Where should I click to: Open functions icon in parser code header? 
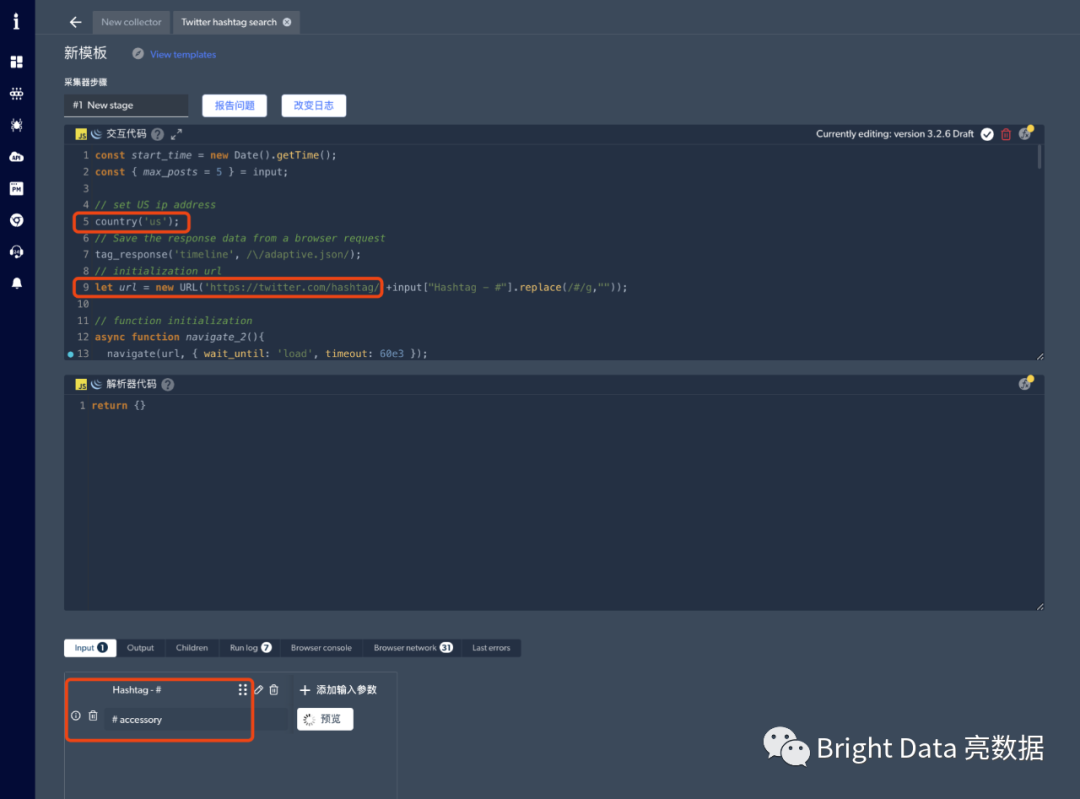pos(1026,383)
